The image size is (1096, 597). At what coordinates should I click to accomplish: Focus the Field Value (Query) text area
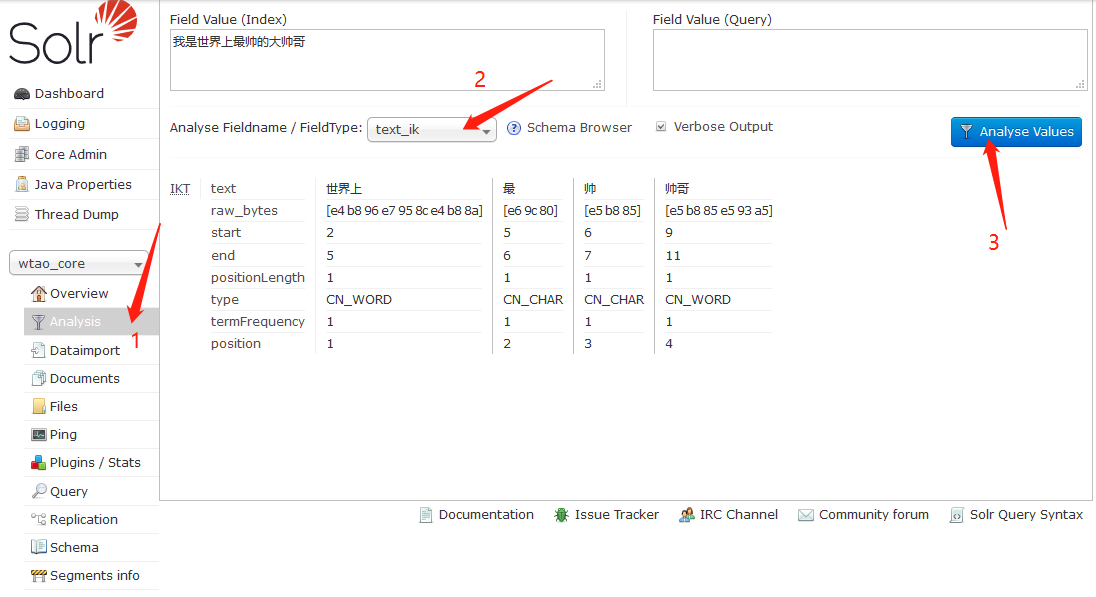(x=870, y=60)
